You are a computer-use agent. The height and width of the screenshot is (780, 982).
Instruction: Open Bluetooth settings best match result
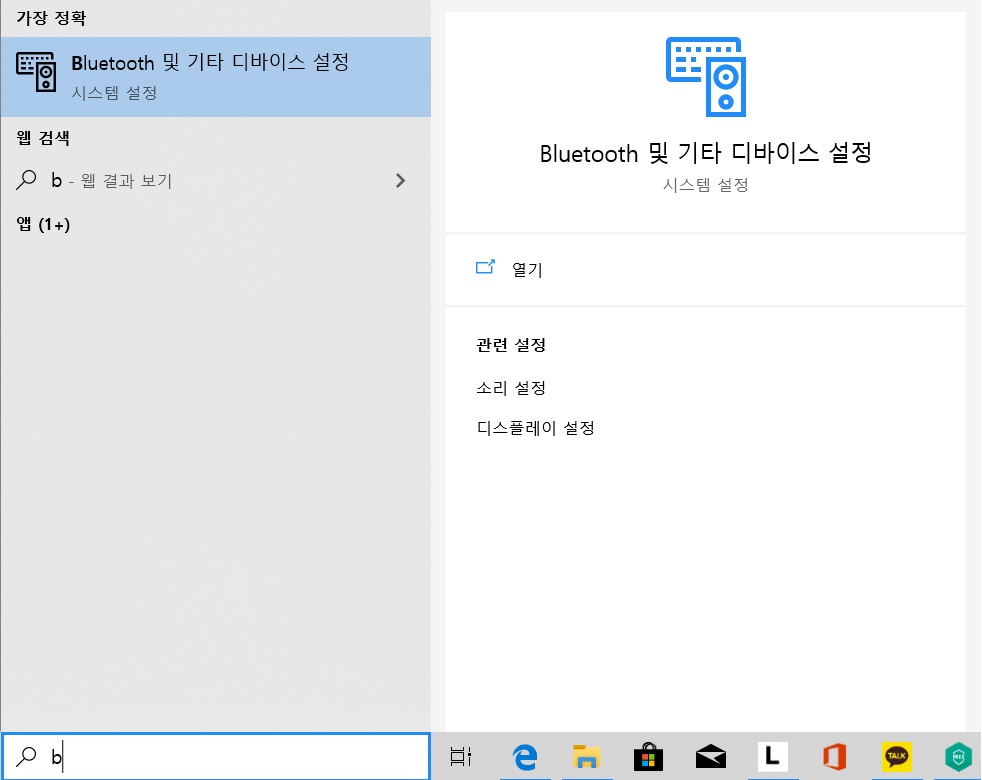click(x=215, y=76)
